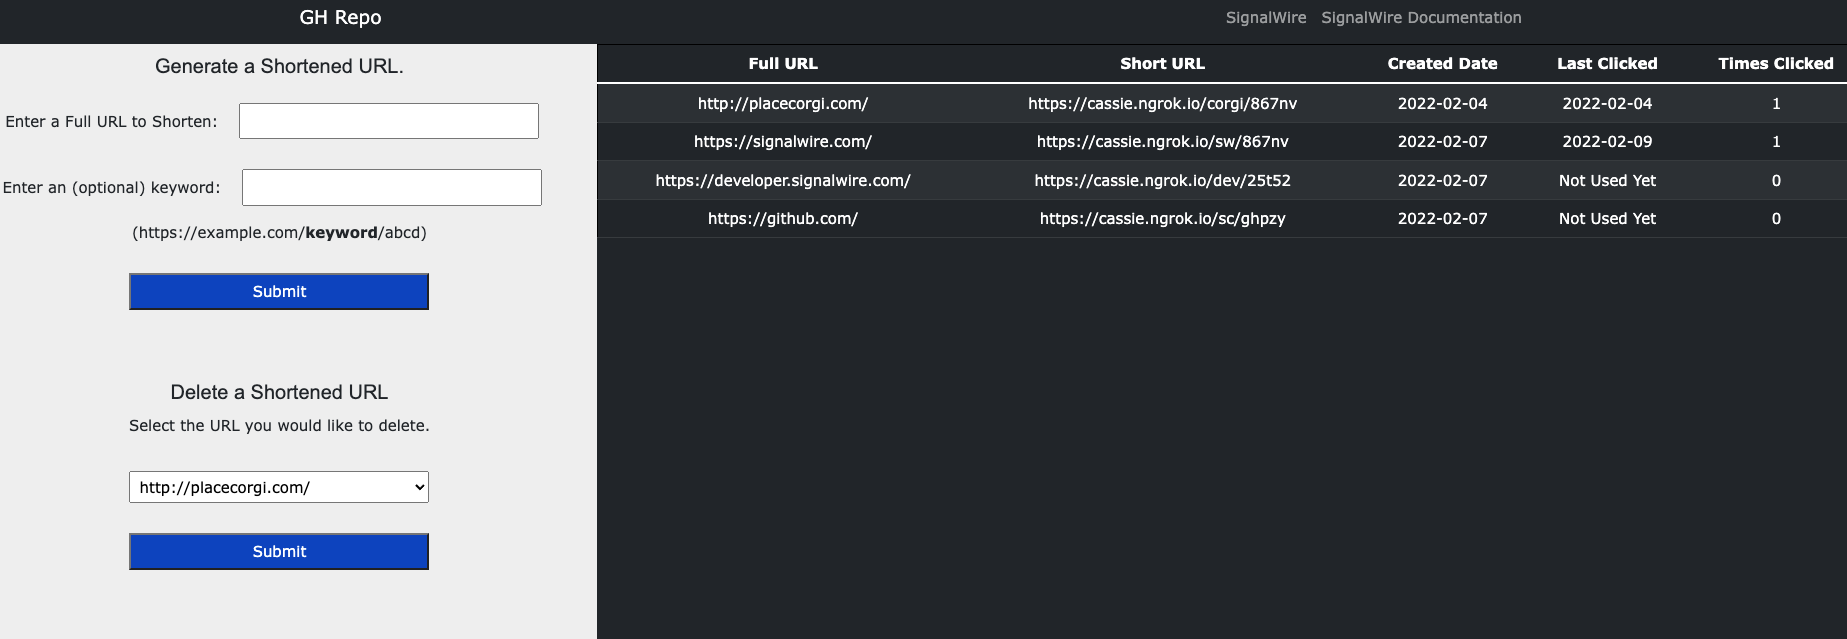Open the SignalWire navigation link
Image resolution: width=1847 pixels, height=639 pixels.
point(1265,18)
